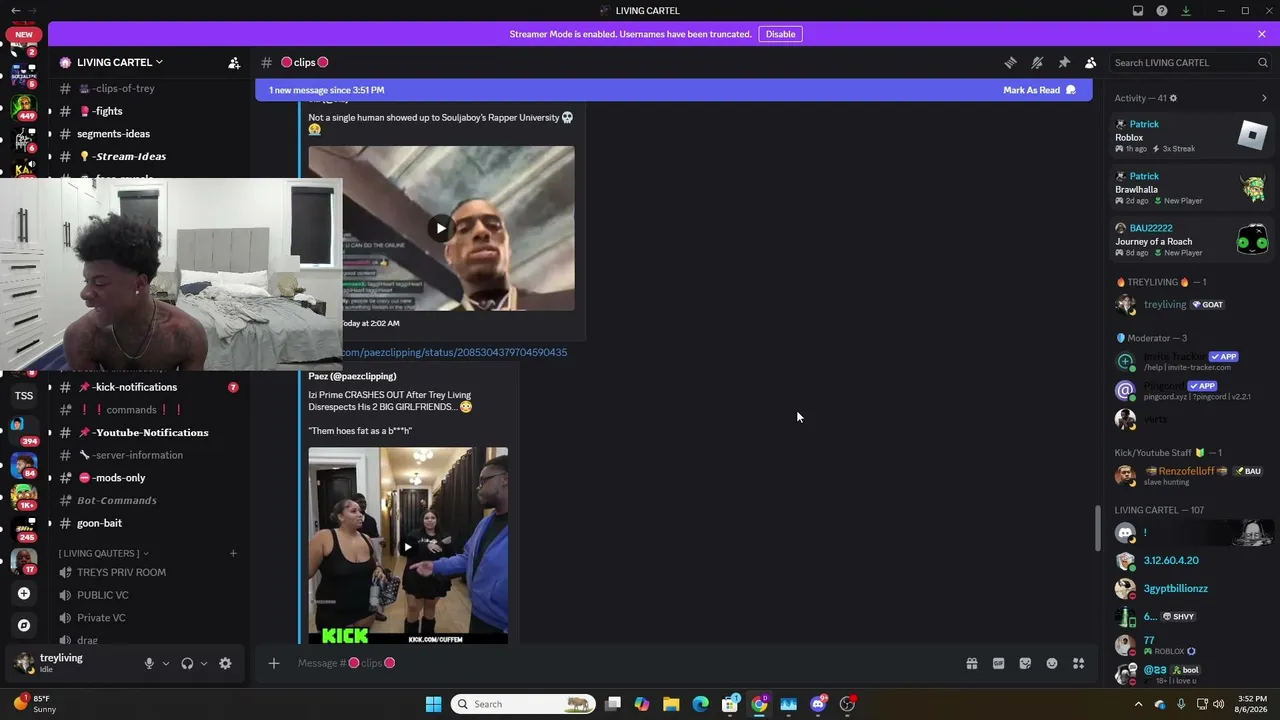Open the emoji picker
Screen dimensions: 1280x720
click(x=1052, y=663)
